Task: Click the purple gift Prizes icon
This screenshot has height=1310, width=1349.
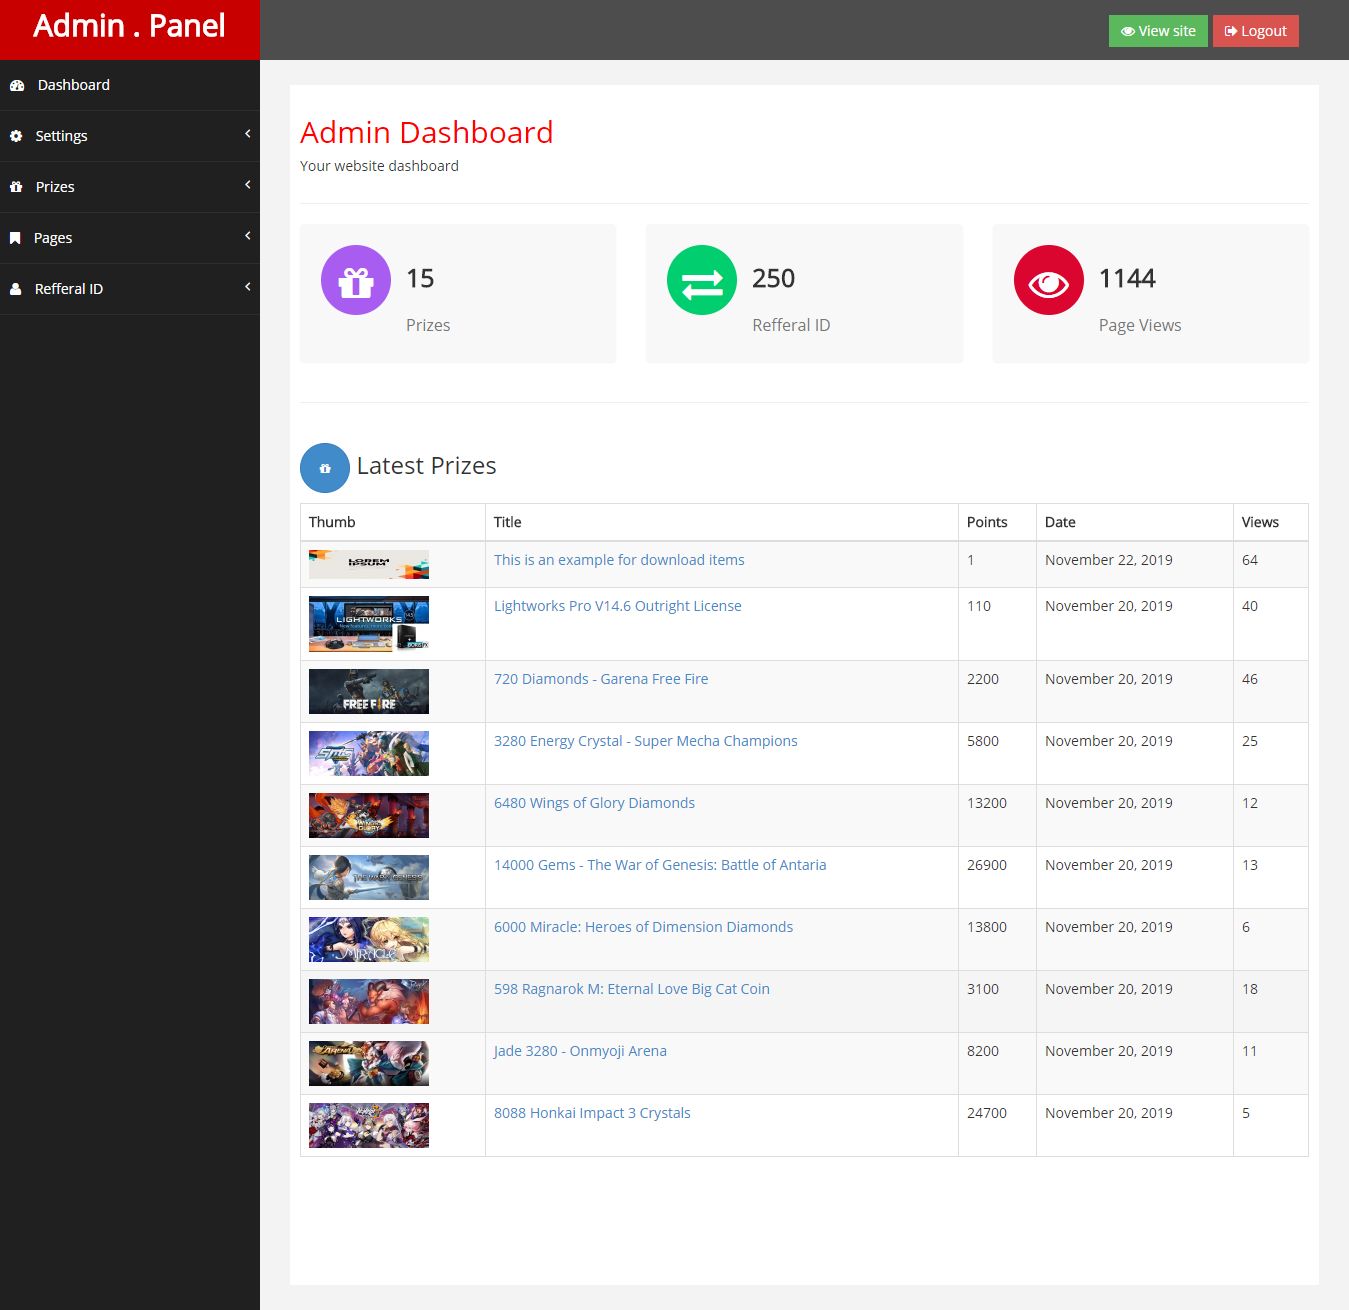Action: (x=355, y=280)
